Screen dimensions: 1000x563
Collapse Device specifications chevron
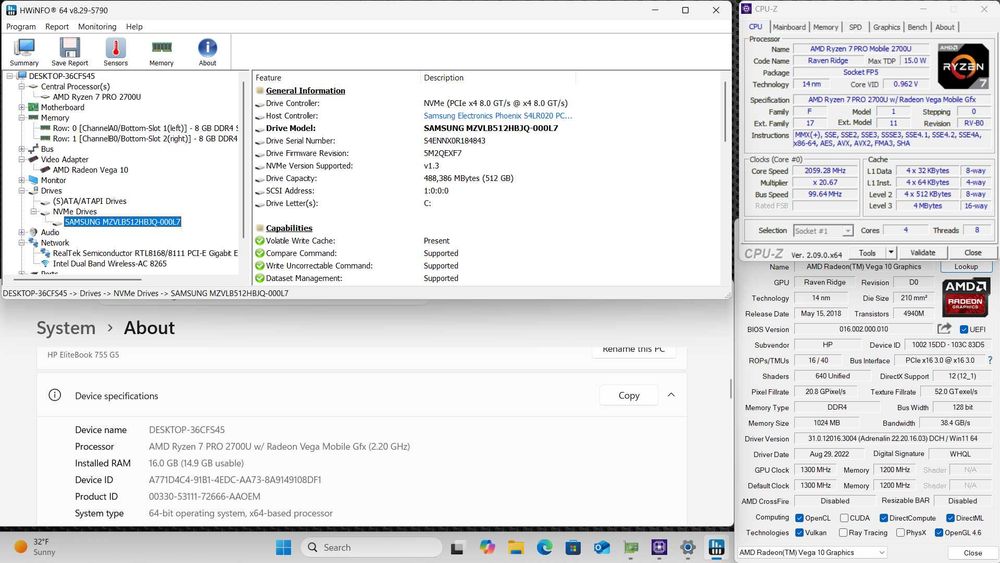coord(671,395)
